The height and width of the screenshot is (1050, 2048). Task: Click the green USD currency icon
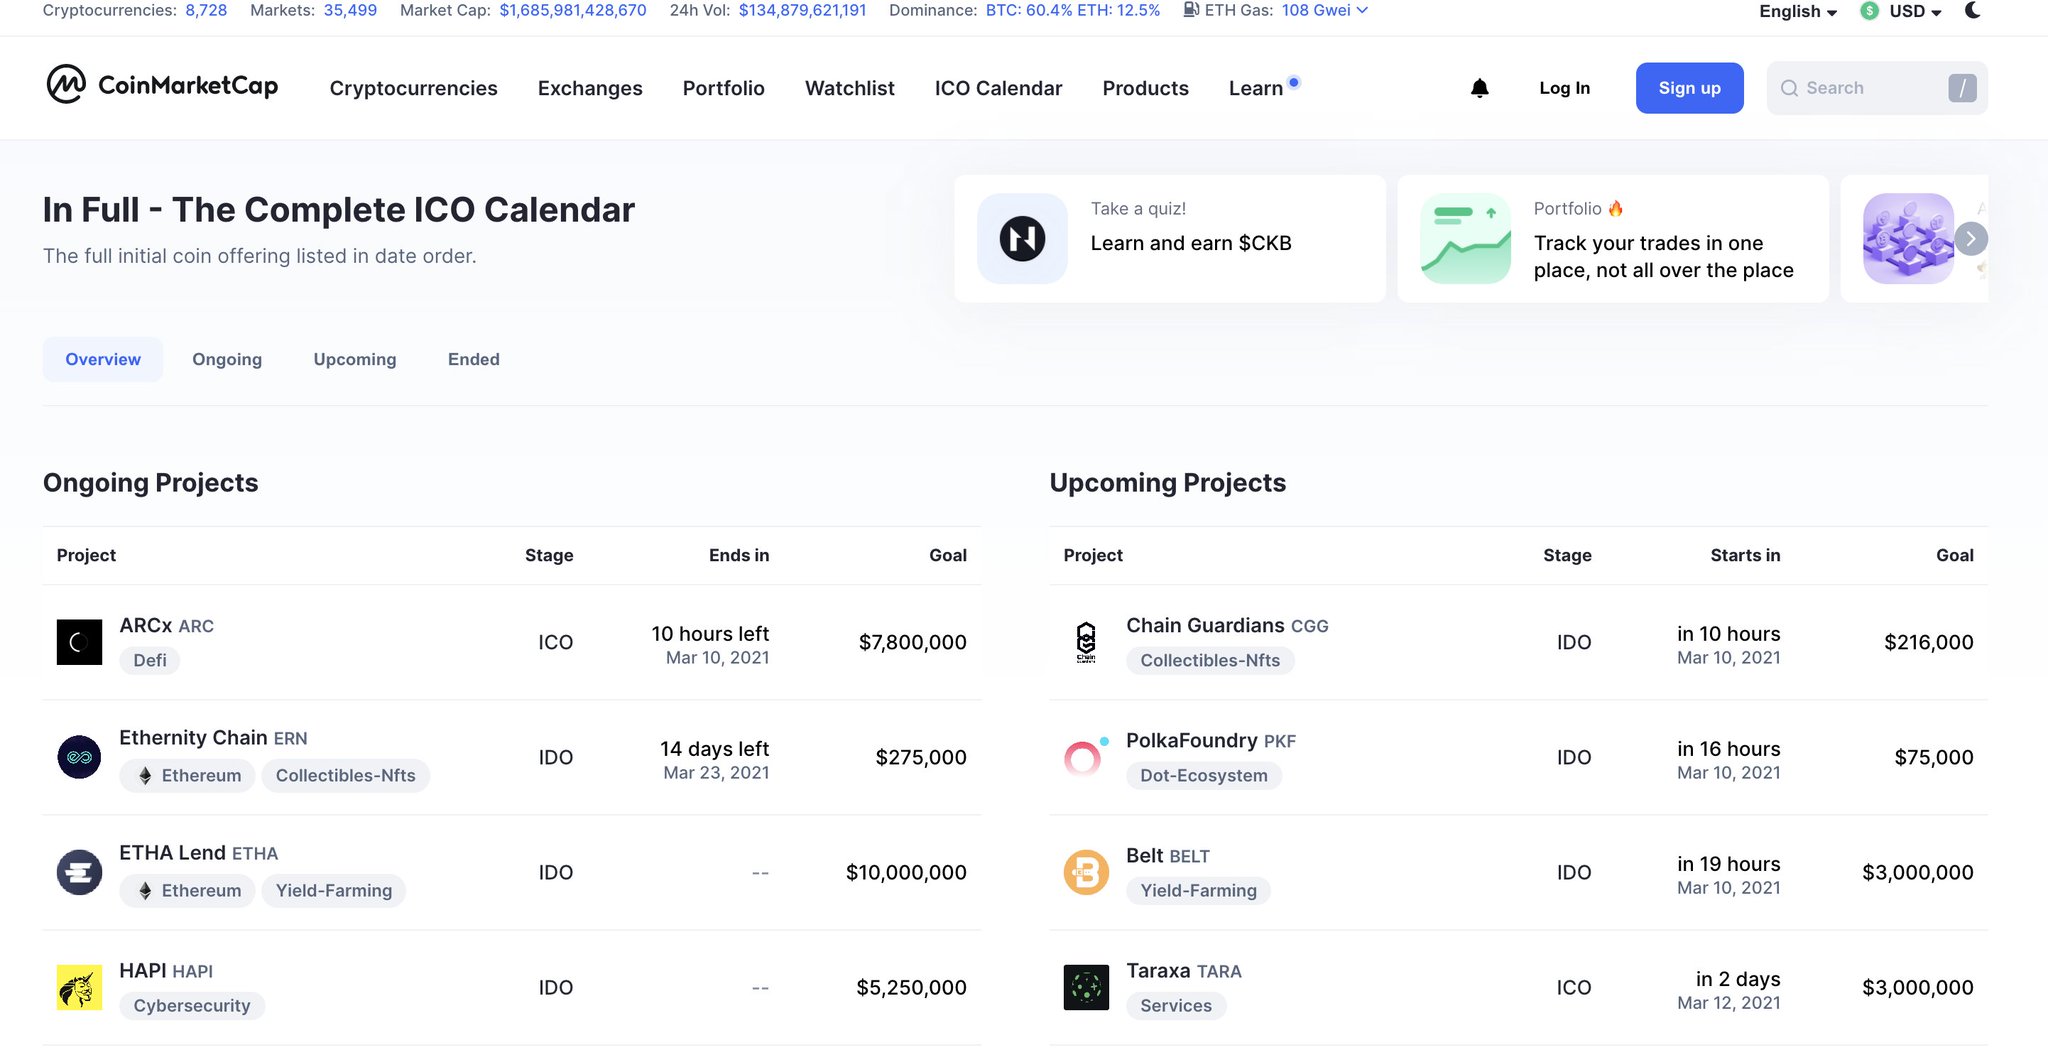(1869, 11)
